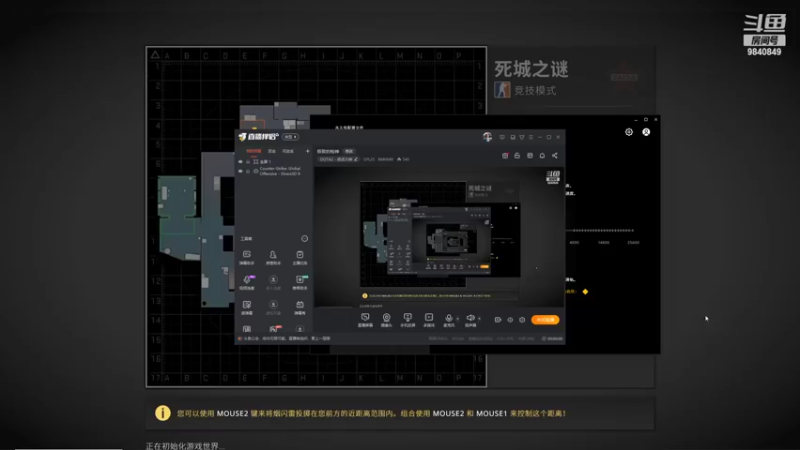800x450 pixels.
Task: Click the stream timer in the companion status bar
Action: pyautogui.click(x=552, y=339)
